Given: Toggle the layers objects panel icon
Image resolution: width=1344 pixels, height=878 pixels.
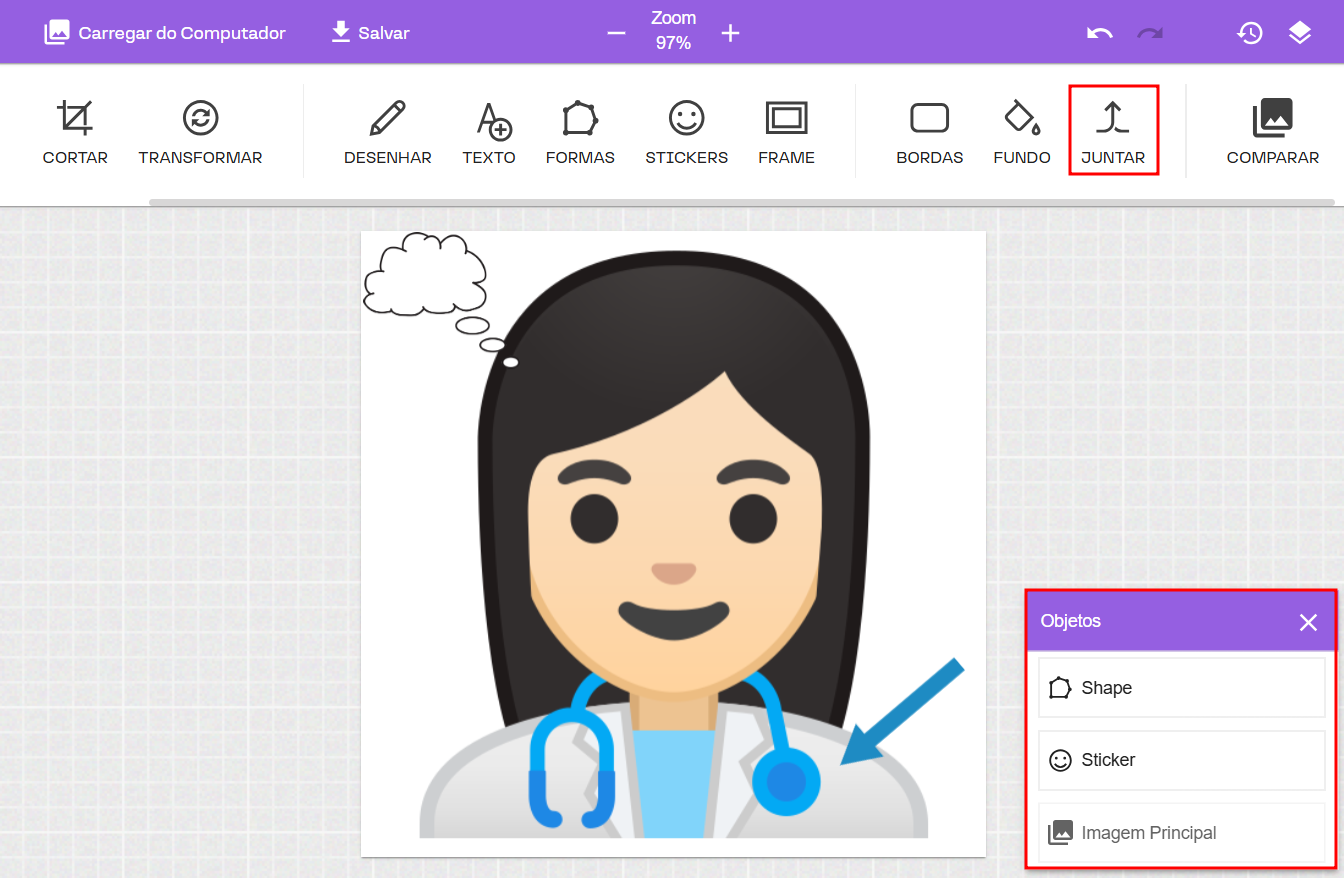Looking at the screenshot, I should [1299, 33].
